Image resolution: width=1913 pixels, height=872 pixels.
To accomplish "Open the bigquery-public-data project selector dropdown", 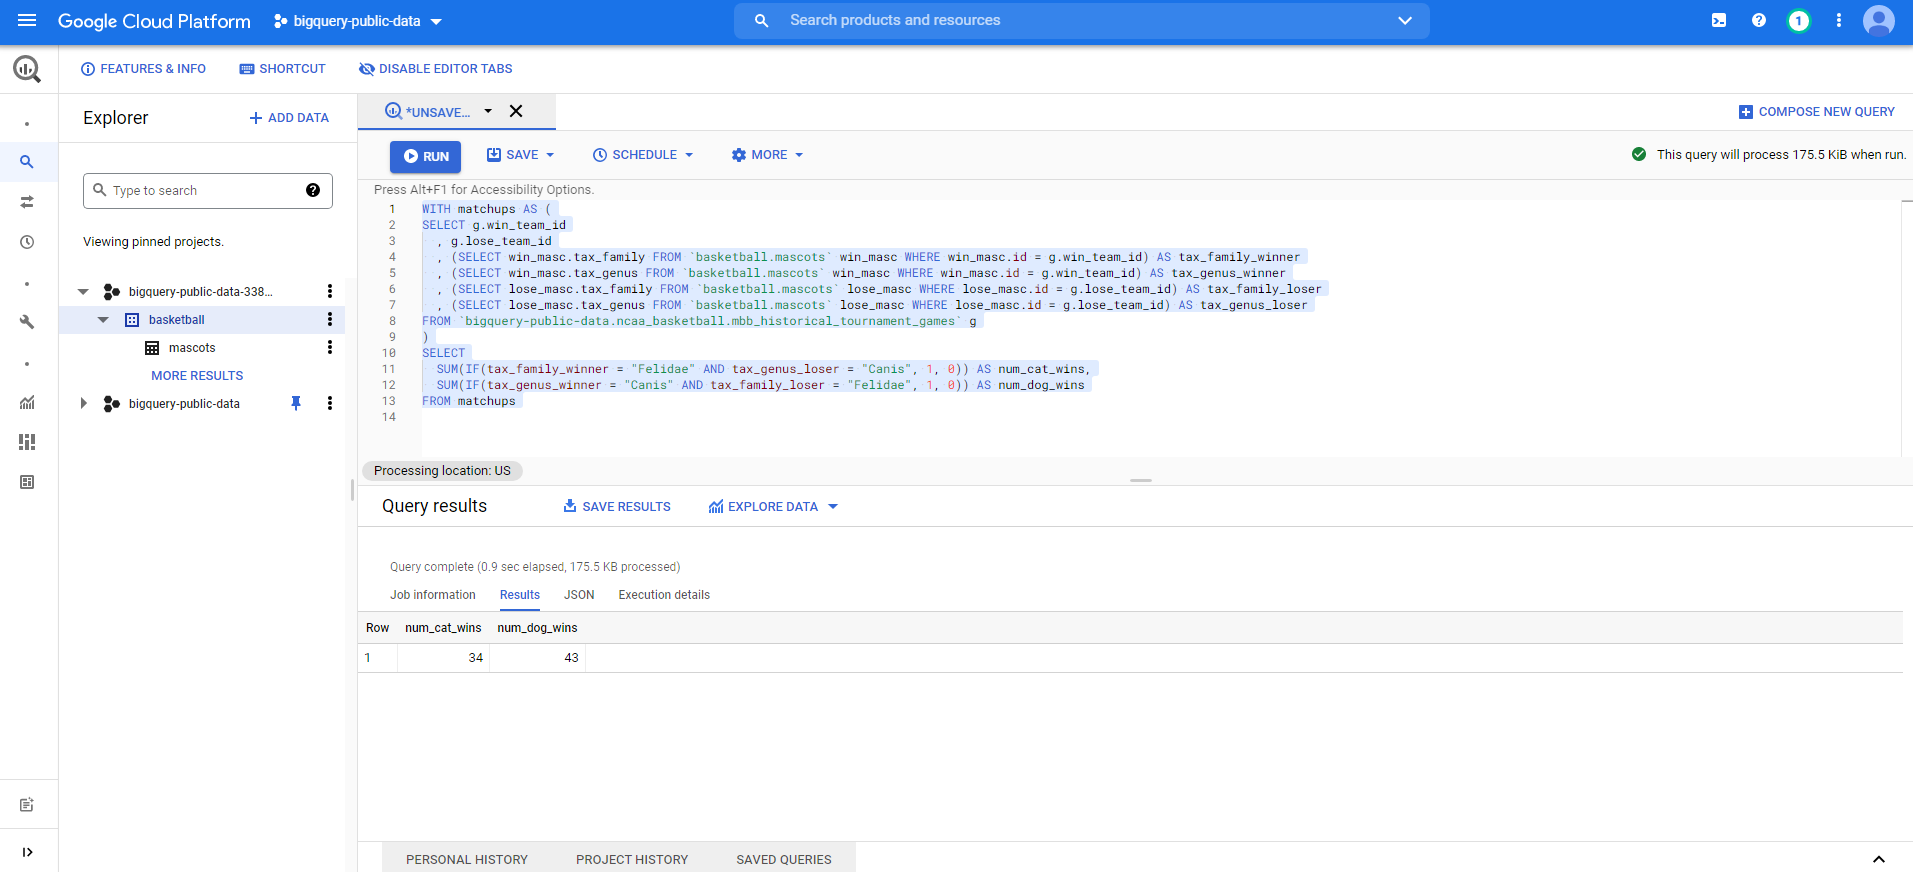I will pos(358,21).
